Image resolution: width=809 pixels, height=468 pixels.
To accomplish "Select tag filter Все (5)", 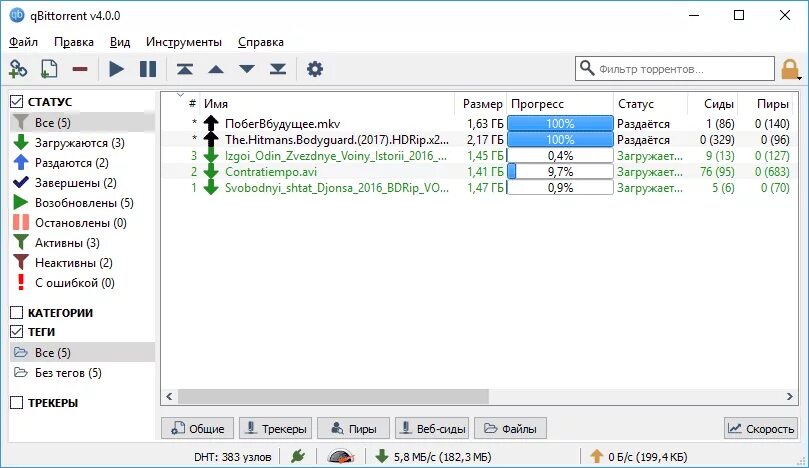I will [82, 352].
